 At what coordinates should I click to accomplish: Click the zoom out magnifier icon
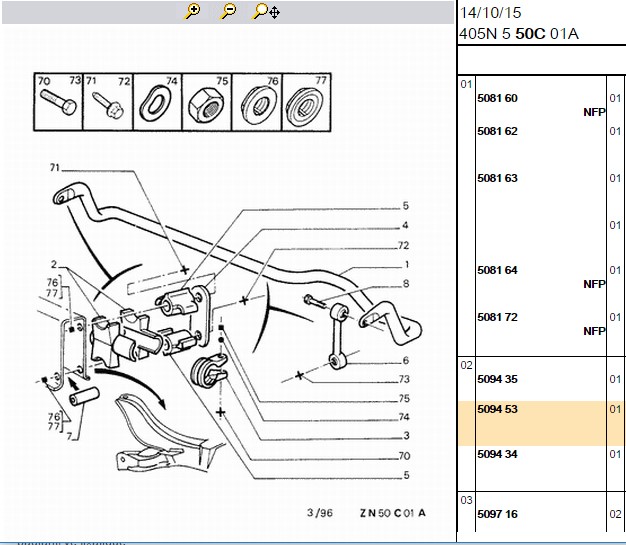point(228,12)
